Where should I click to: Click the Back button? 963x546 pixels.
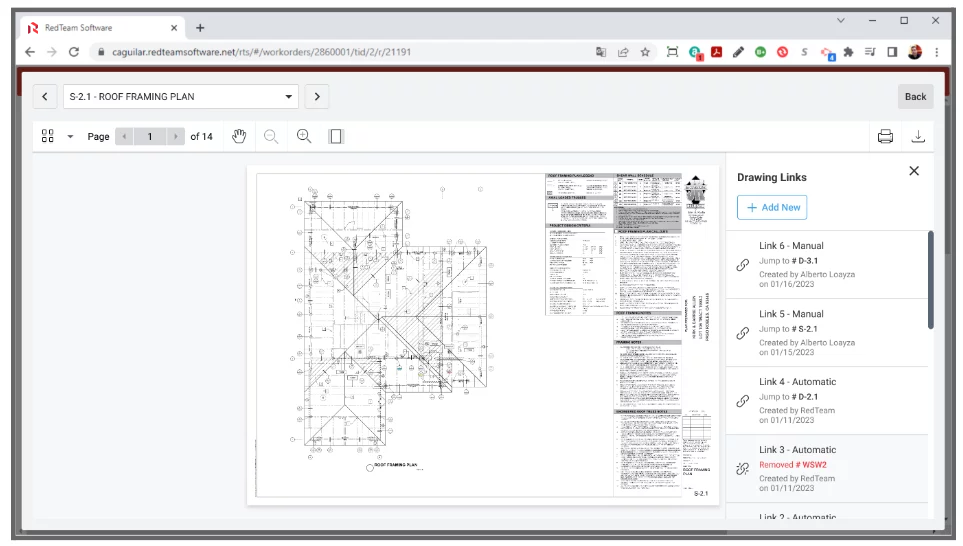pyautogui.click(x=915, y=96)
